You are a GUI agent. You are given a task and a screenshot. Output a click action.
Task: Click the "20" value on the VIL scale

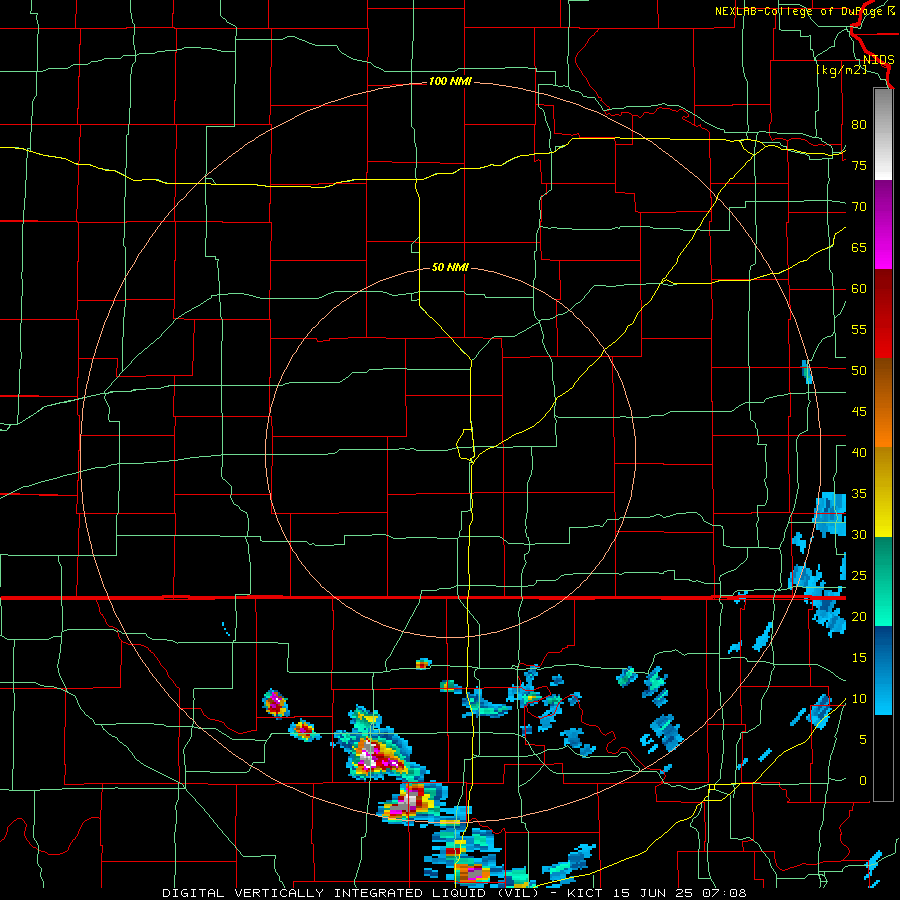coord(859,616)
